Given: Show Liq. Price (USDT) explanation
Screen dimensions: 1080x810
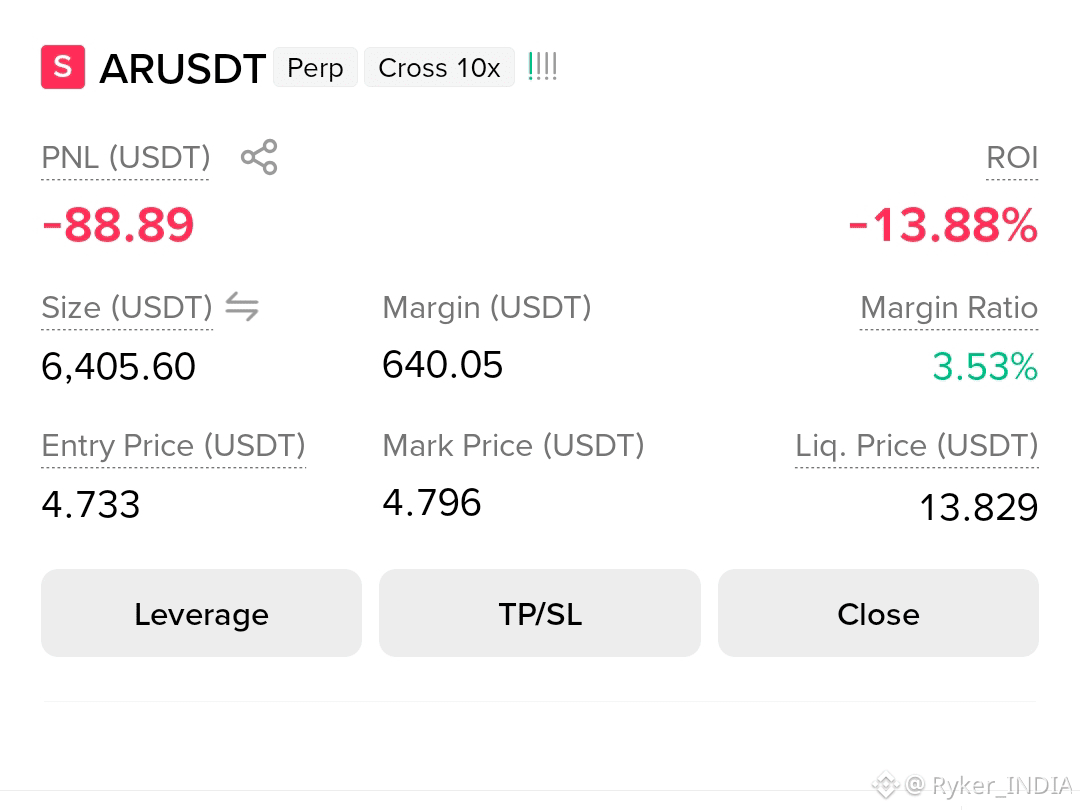Looking at the screenshot, I should point(917,446).
